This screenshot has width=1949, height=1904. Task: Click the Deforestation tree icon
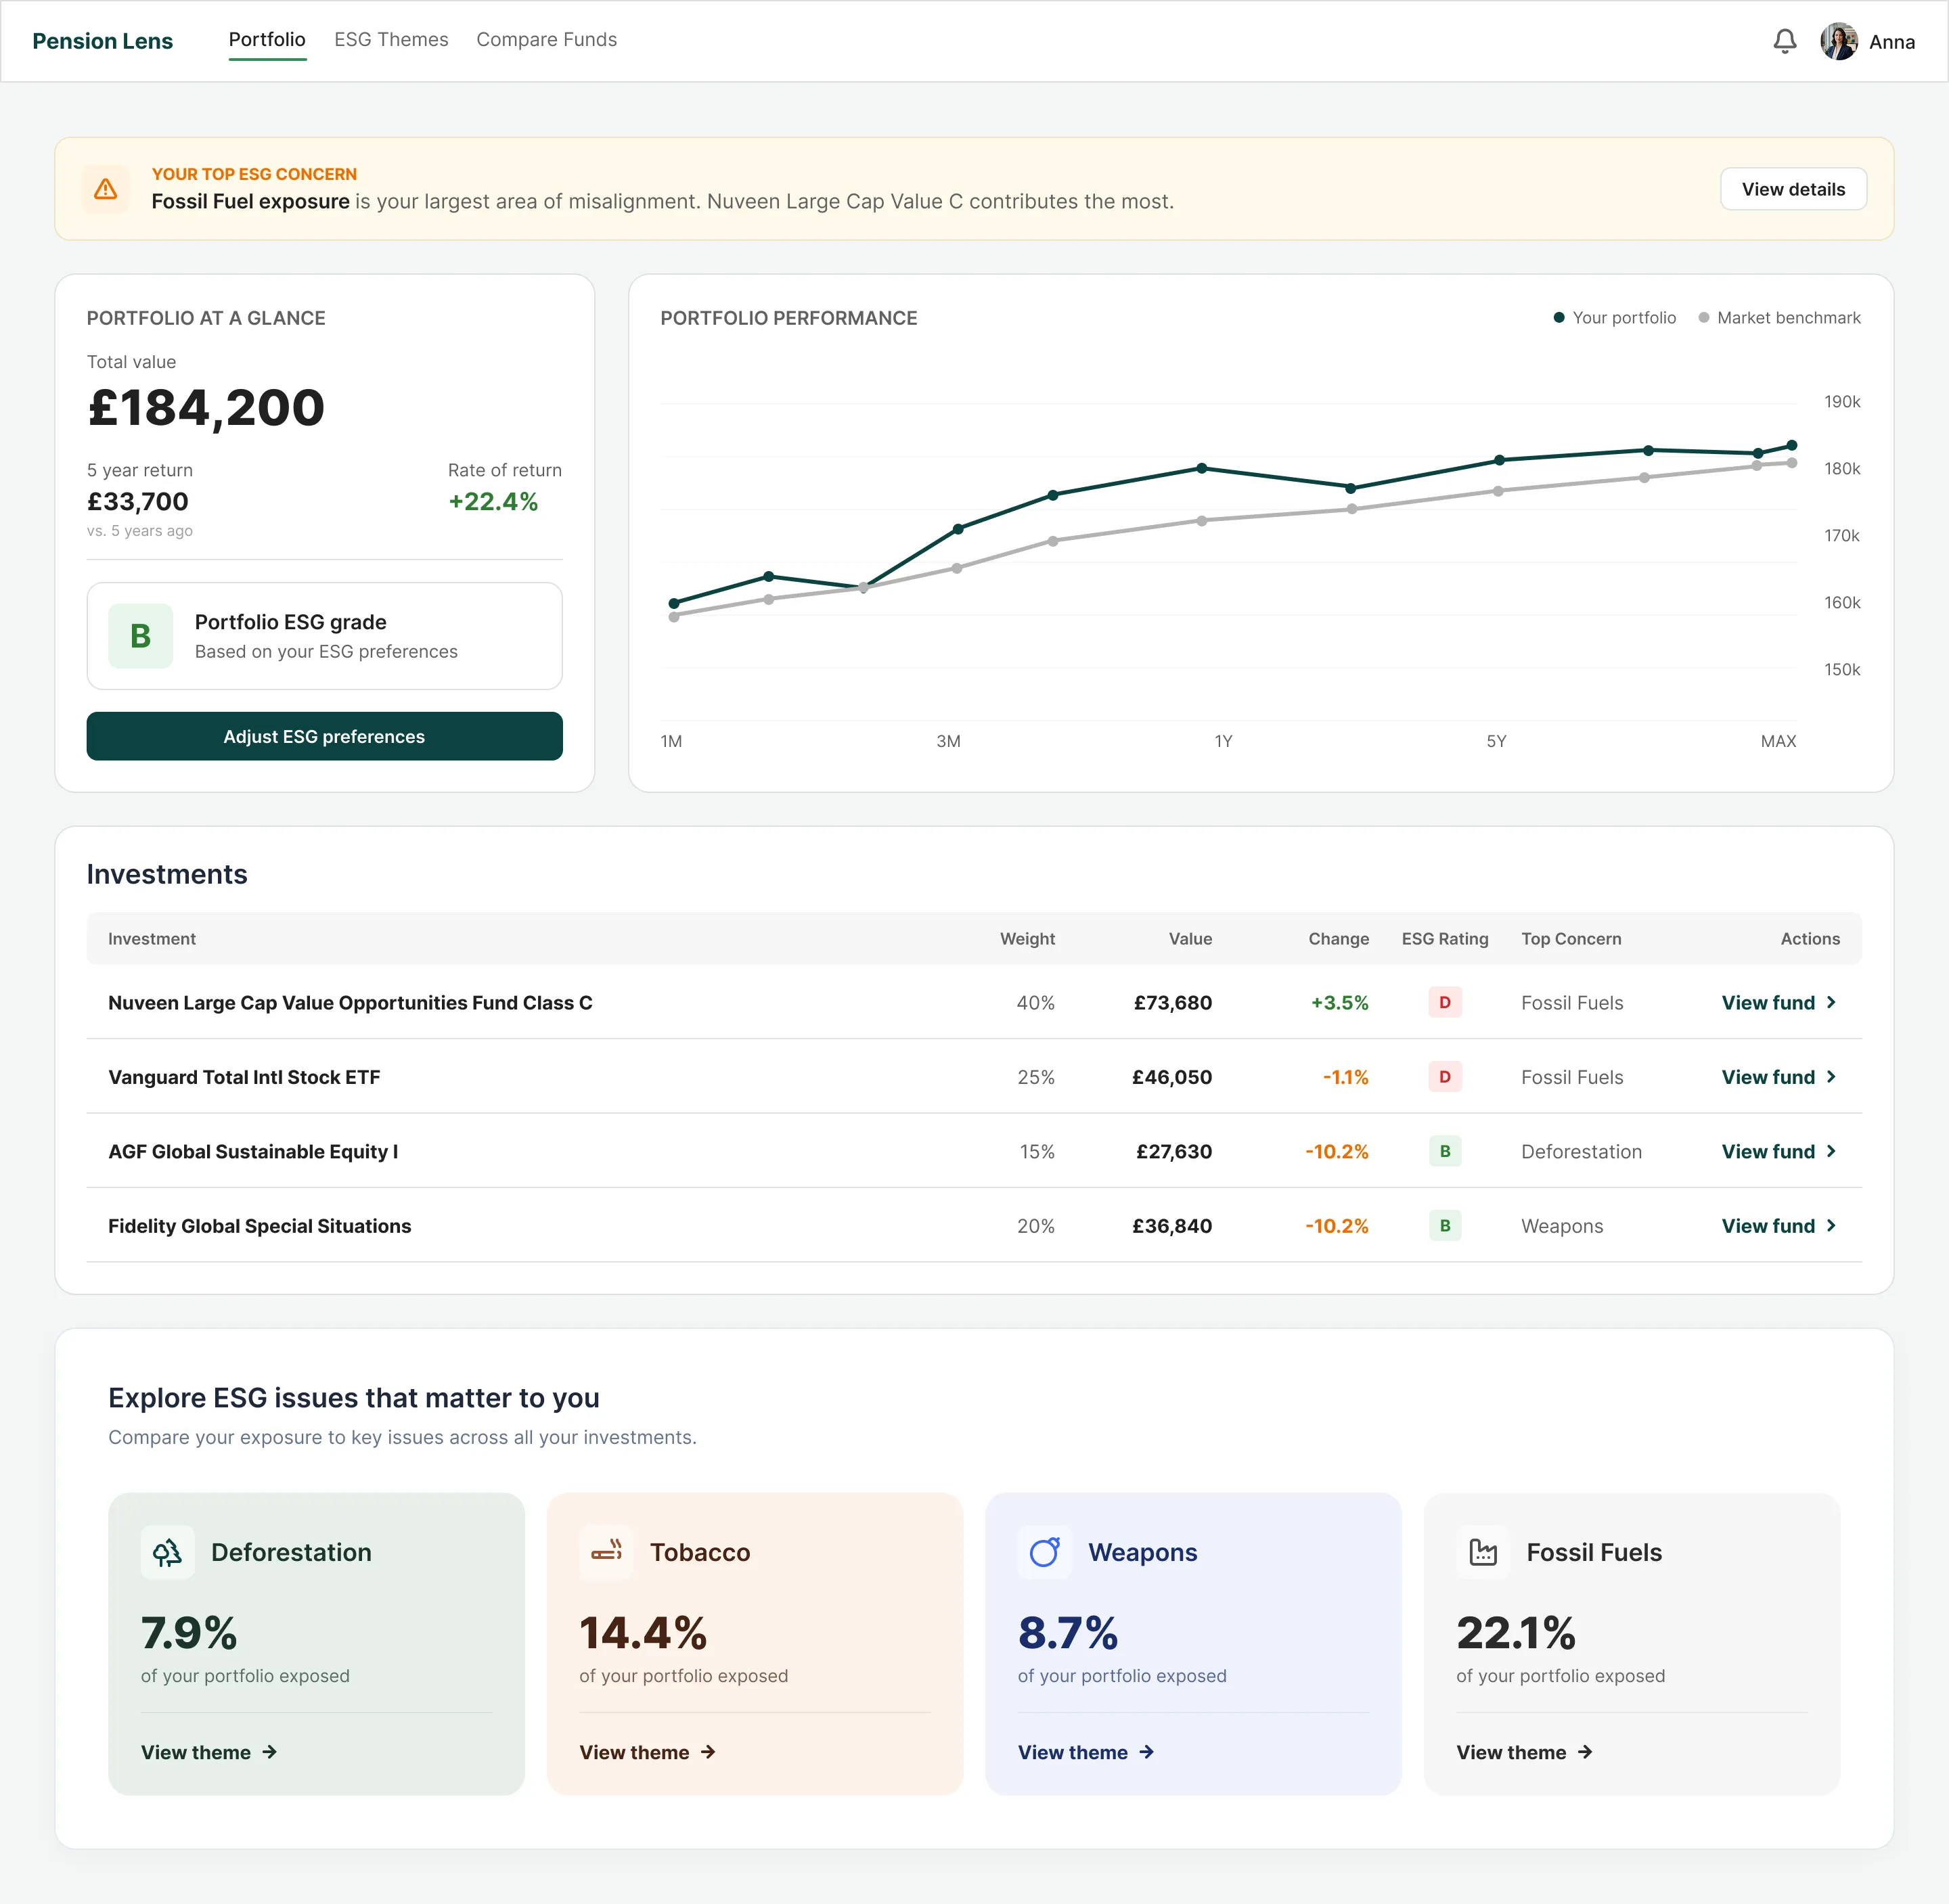pyautogui.click(x=167, y=1552)
